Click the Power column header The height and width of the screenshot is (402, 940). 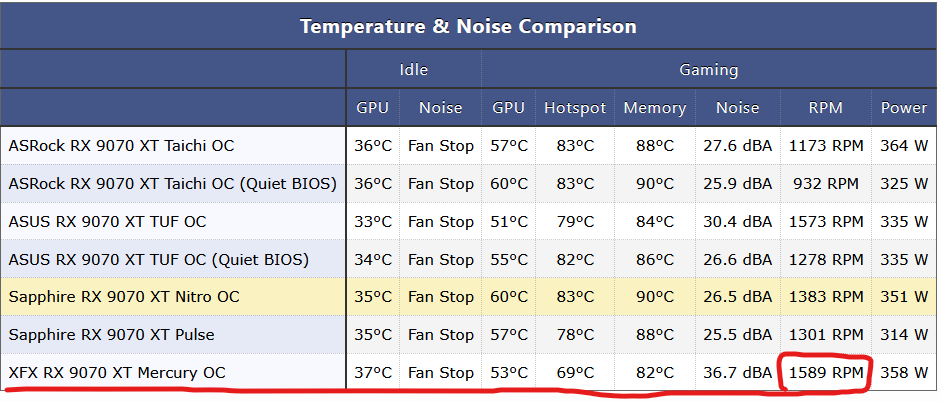[x=904, y=108]
